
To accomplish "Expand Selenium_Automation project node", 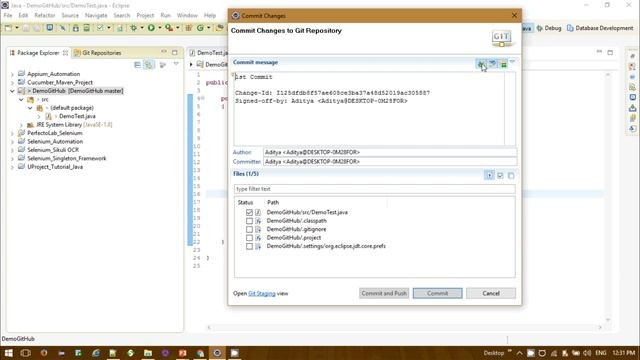I will click(12, 142).
